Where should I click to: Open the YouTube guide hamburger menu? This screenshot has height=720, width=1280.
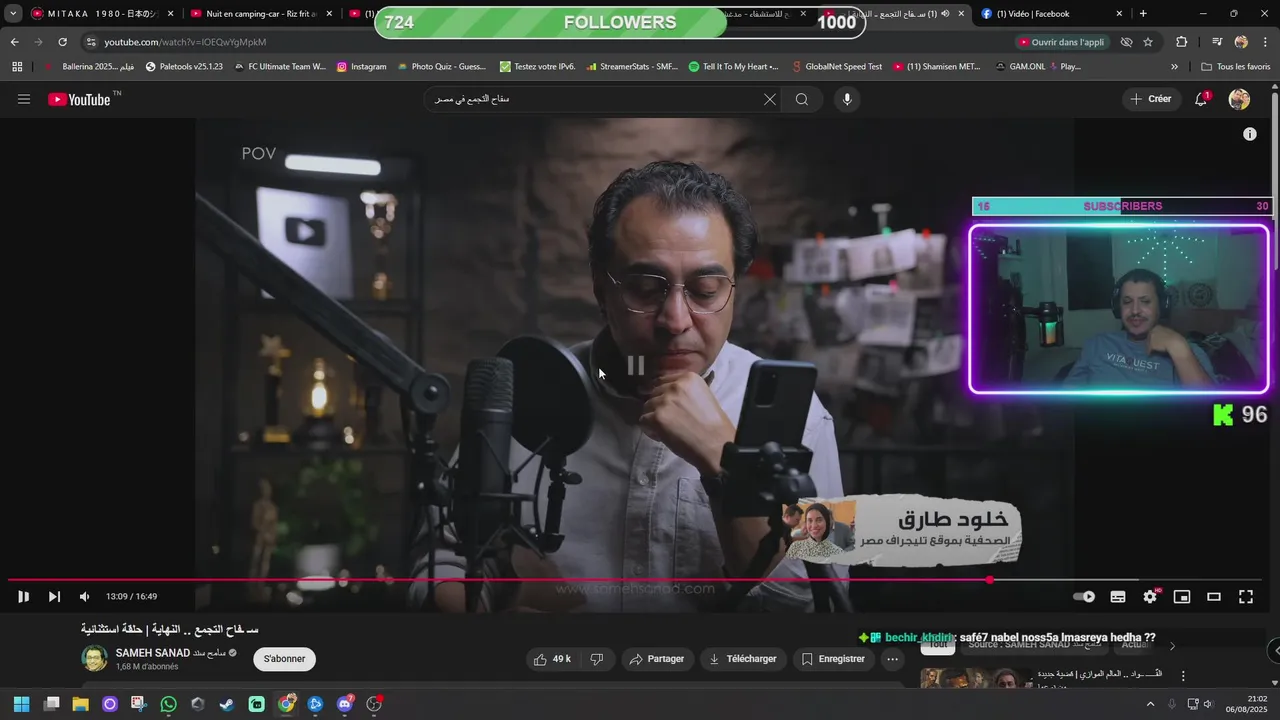[x=24, y=99]
